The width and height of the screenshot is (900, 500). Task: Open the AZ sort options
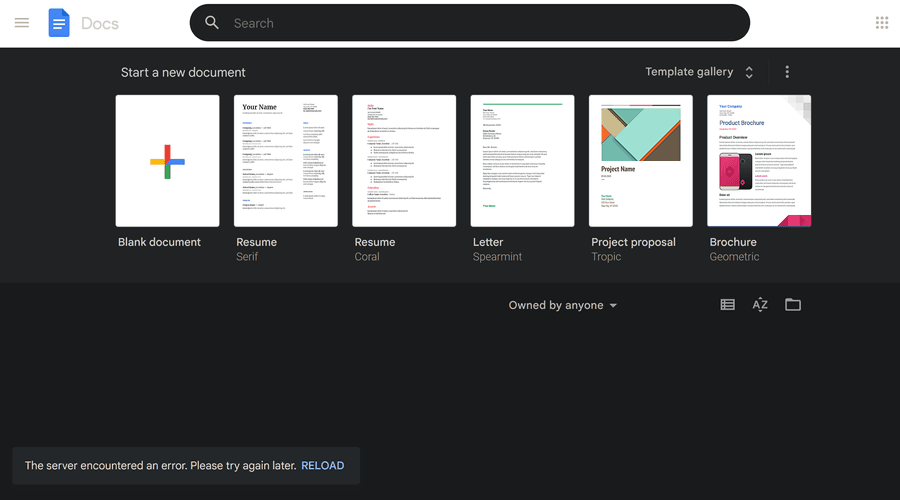(x=760, y=305)
